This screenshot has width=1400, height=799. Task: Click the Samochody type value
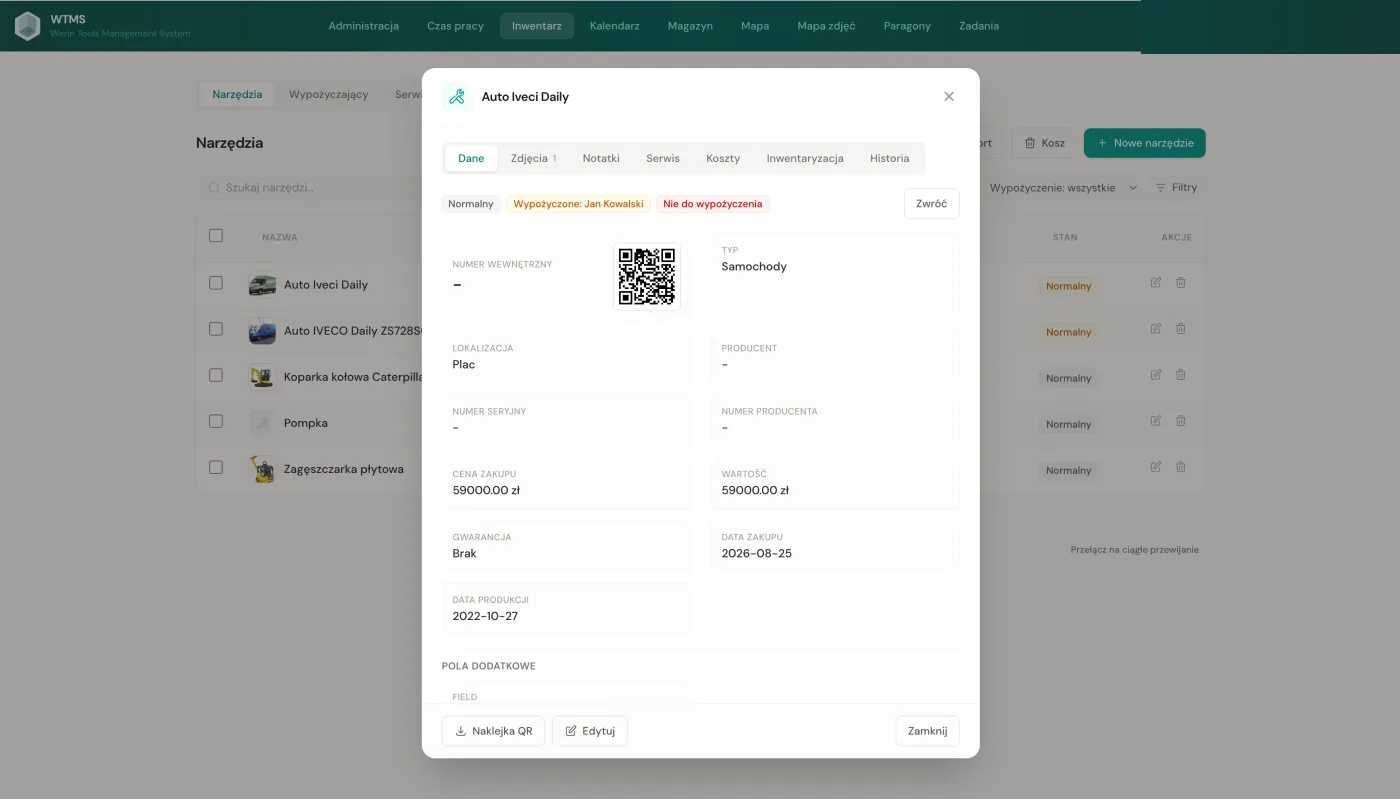tap(754, 267)
